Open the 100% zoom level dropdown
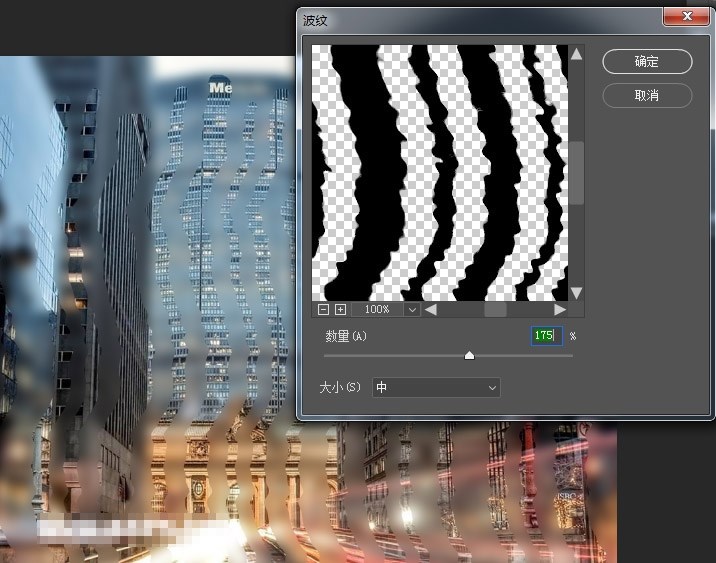The image size is (716, 563). (x=411, y=310)
